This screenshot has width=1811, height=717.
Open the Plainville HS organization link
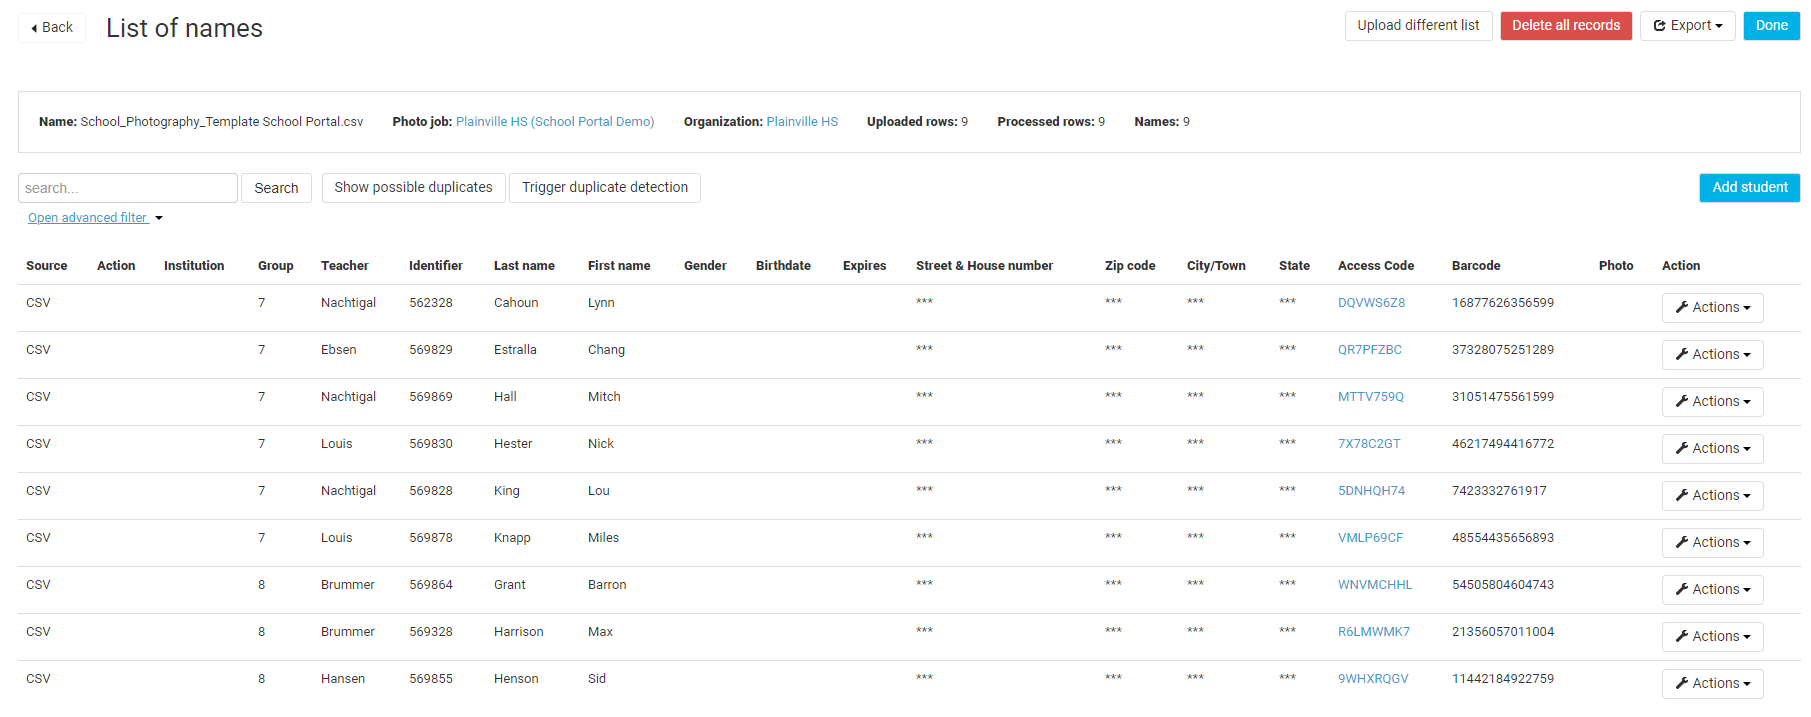click(802, 122)
